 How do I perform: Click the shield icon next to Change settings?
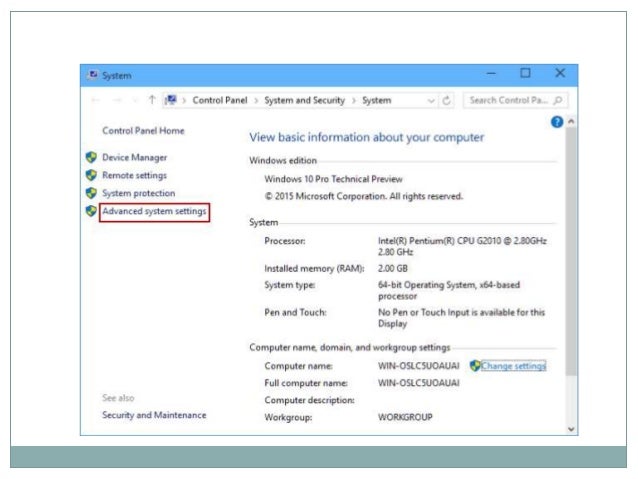coord(475,365)
